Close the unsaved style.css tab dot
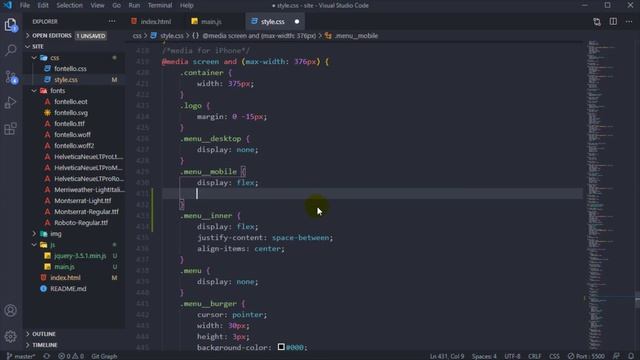 point(297,22)
